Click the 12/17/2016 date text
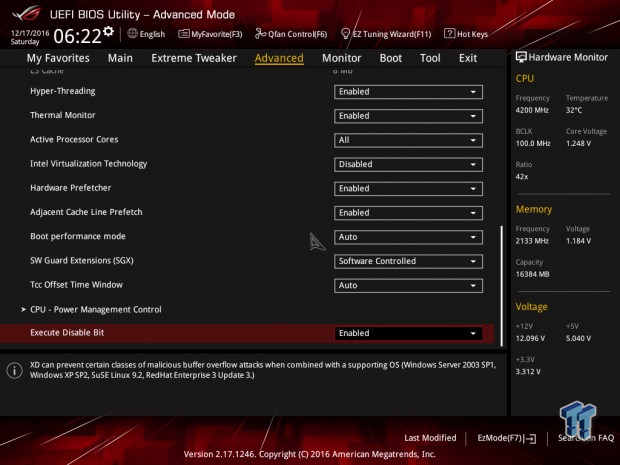The image size is (620, 465). tap(30, 33)
